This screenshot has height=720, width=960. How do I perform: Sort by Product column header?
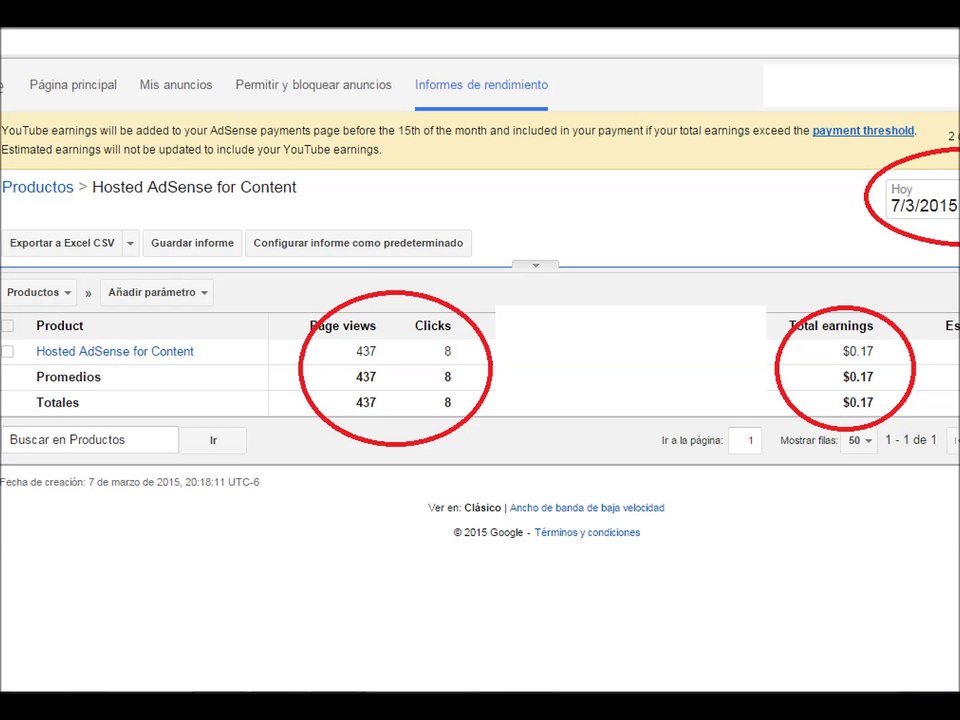59,326
